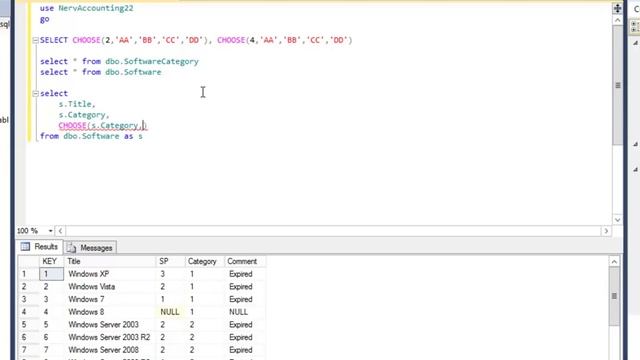Switch to the Messages tab
The height and width of the screenshot is (360, 640).
click(91, 248)
